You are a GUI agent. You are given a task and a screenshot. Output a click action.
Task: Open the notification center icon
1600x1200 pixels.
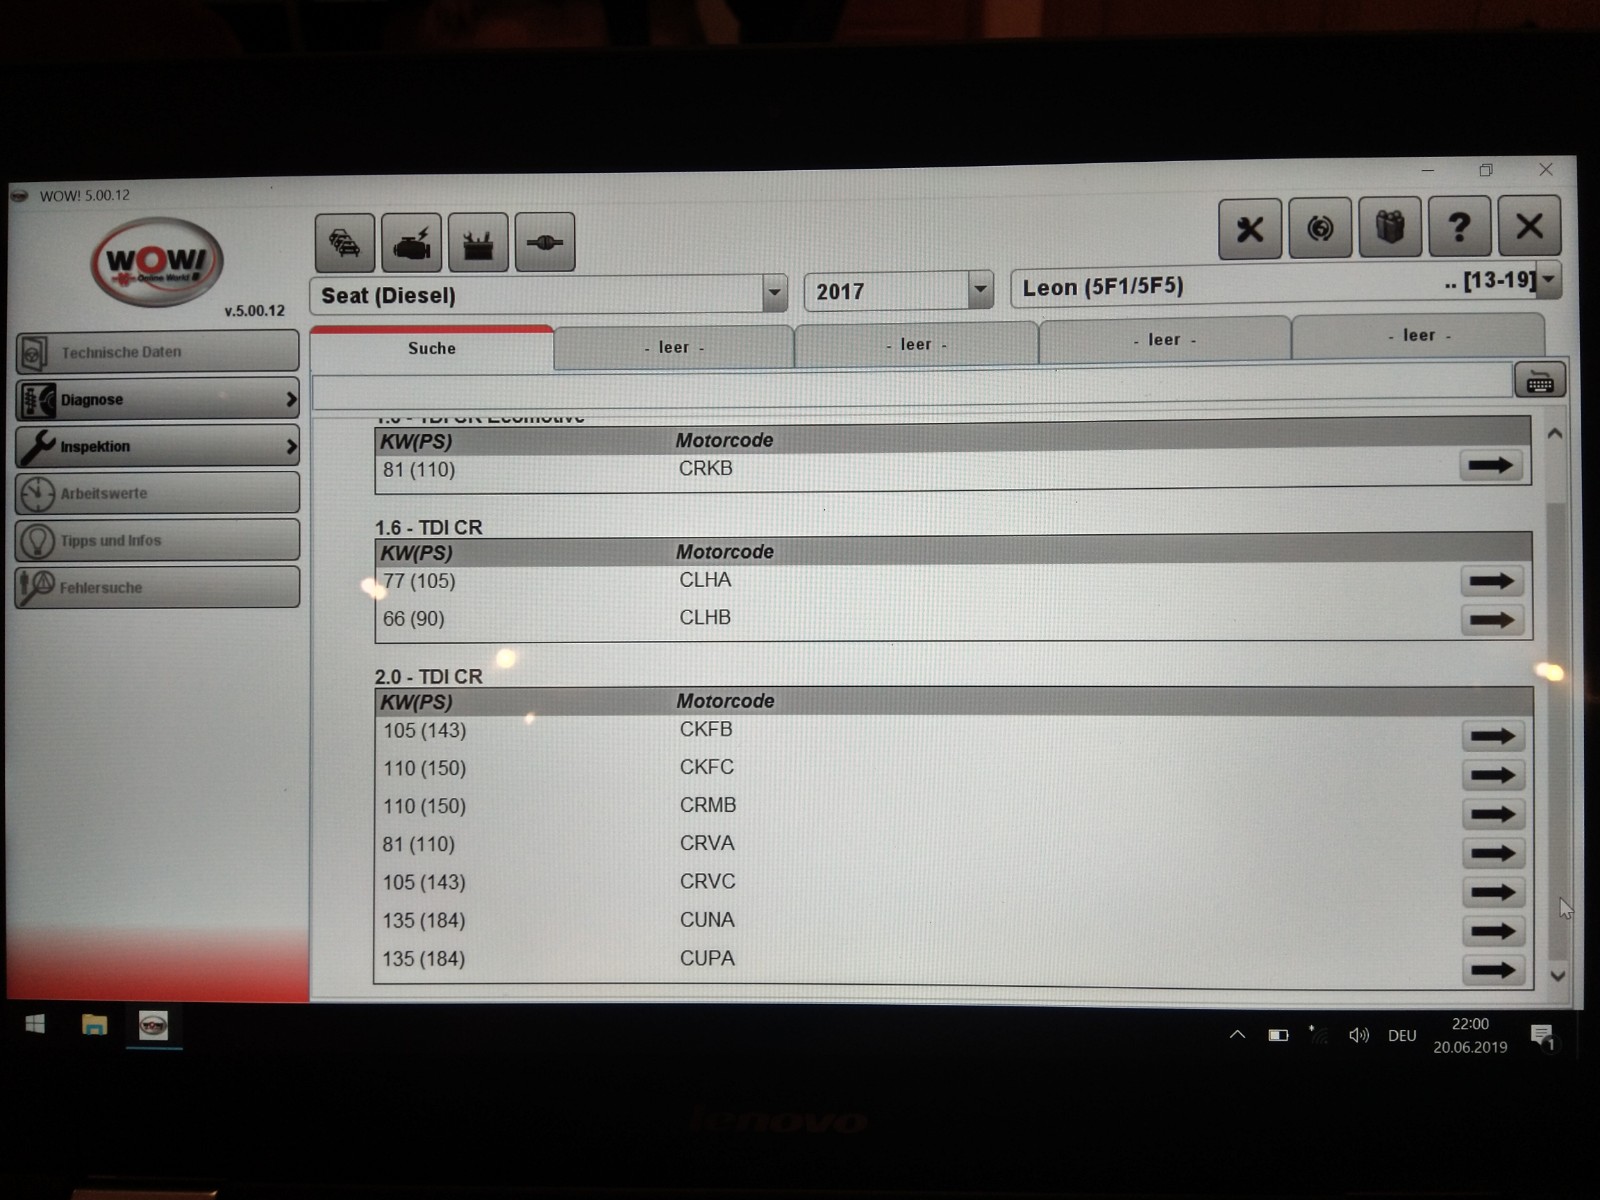tap(1542, 1036)
